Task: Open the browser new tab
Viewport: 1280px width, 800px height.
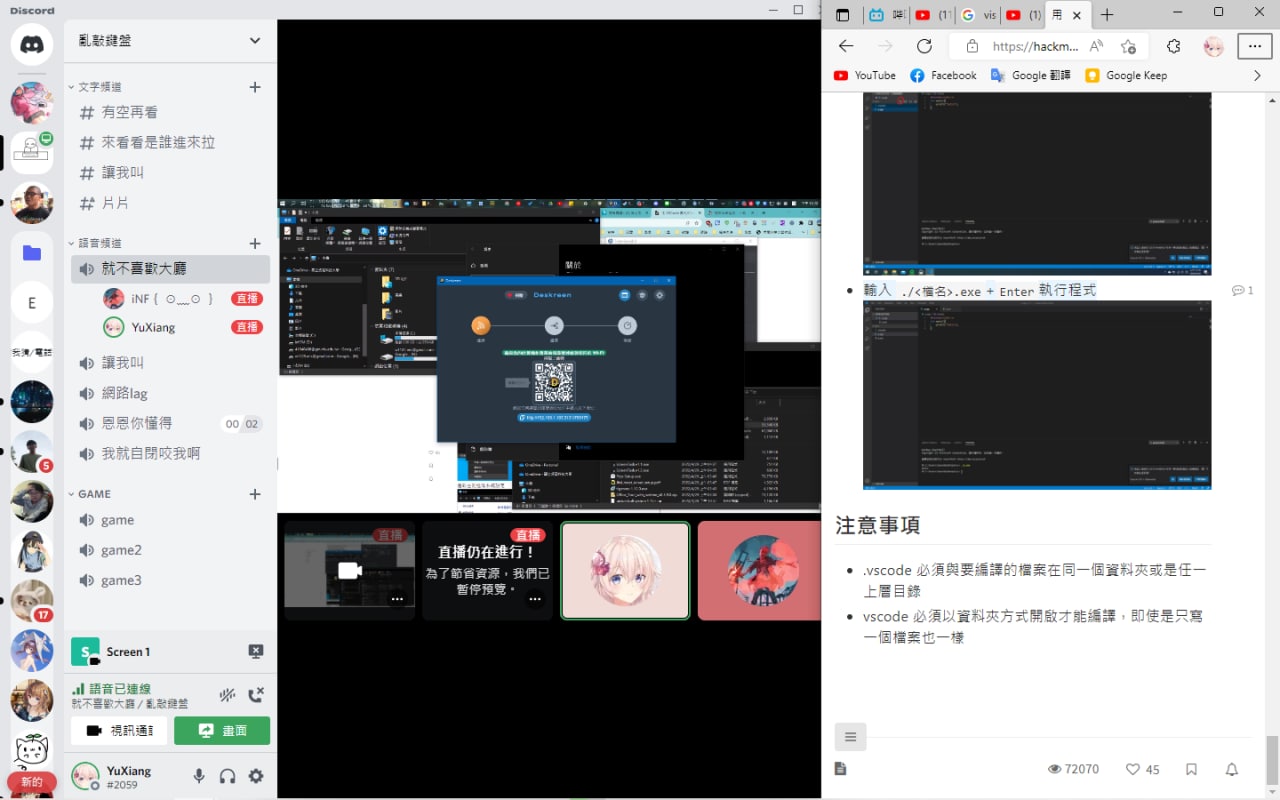Action: click(x=1107, y=15)
